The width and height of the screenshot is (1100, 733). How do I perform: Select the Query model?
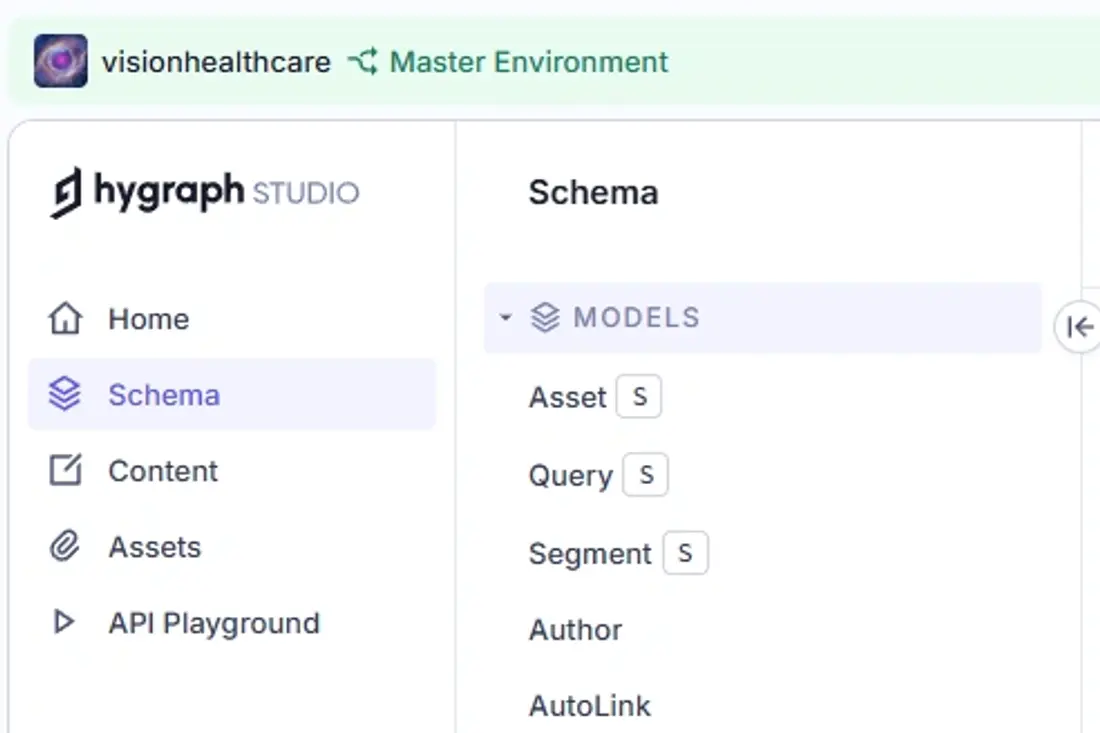pos(571,476)
